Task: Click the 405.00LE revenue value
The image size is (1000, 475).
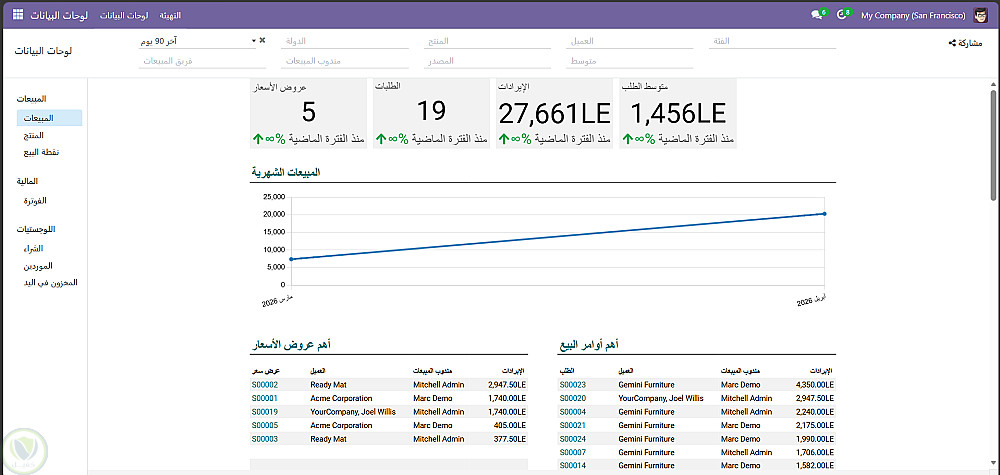Action: coord(511,425)
